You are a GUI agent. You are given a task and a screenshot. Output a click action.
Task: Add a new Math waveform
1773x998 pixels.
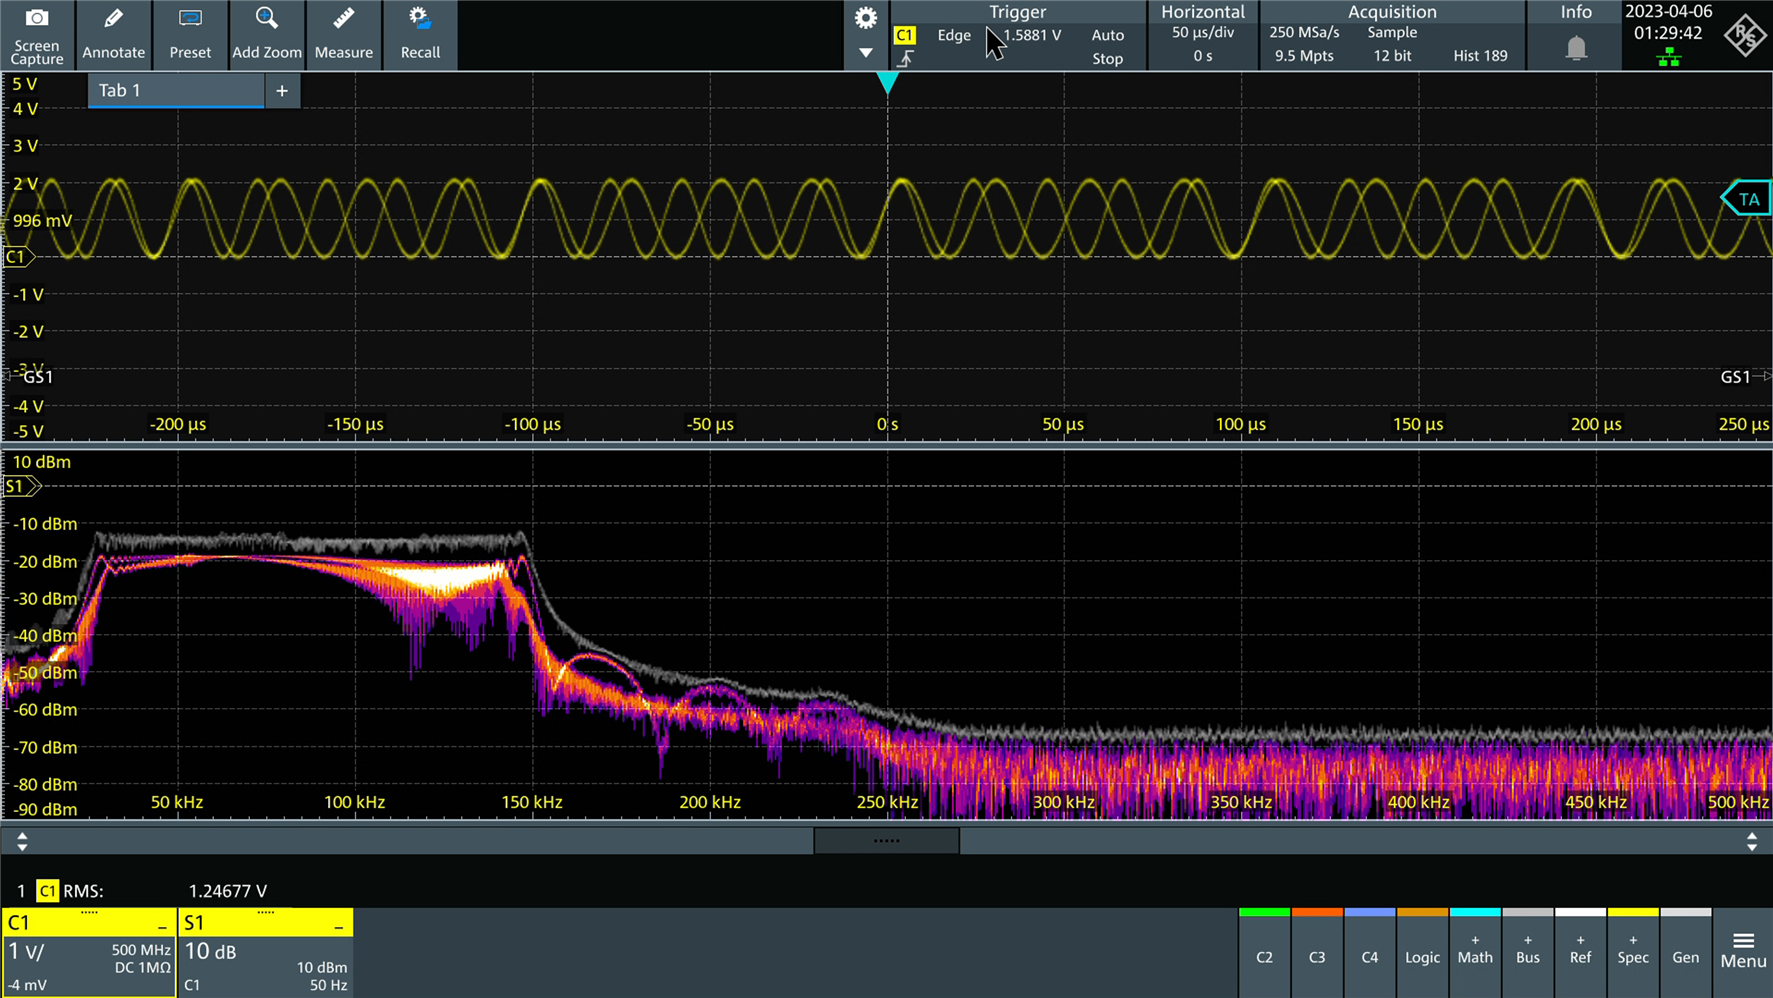pyautogui.click(x=1475, y=950)
